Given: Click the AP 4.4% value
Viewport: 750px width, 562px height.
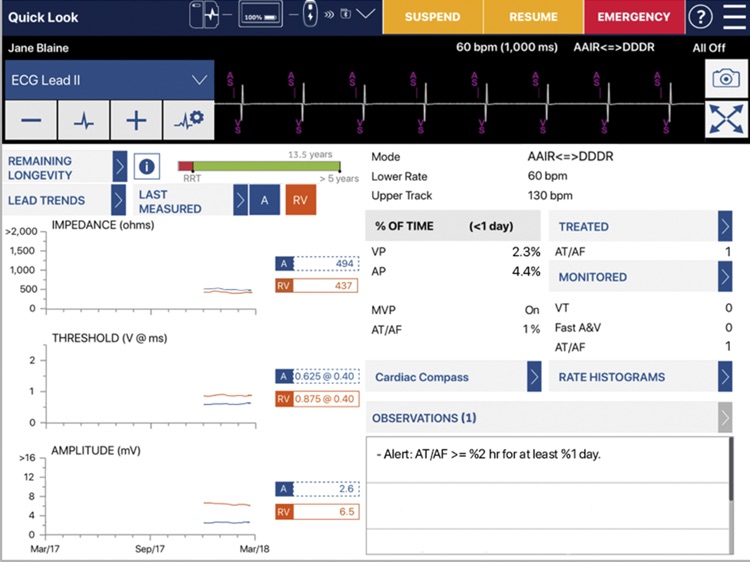Looking at the screenshot, I should point(526,272).
